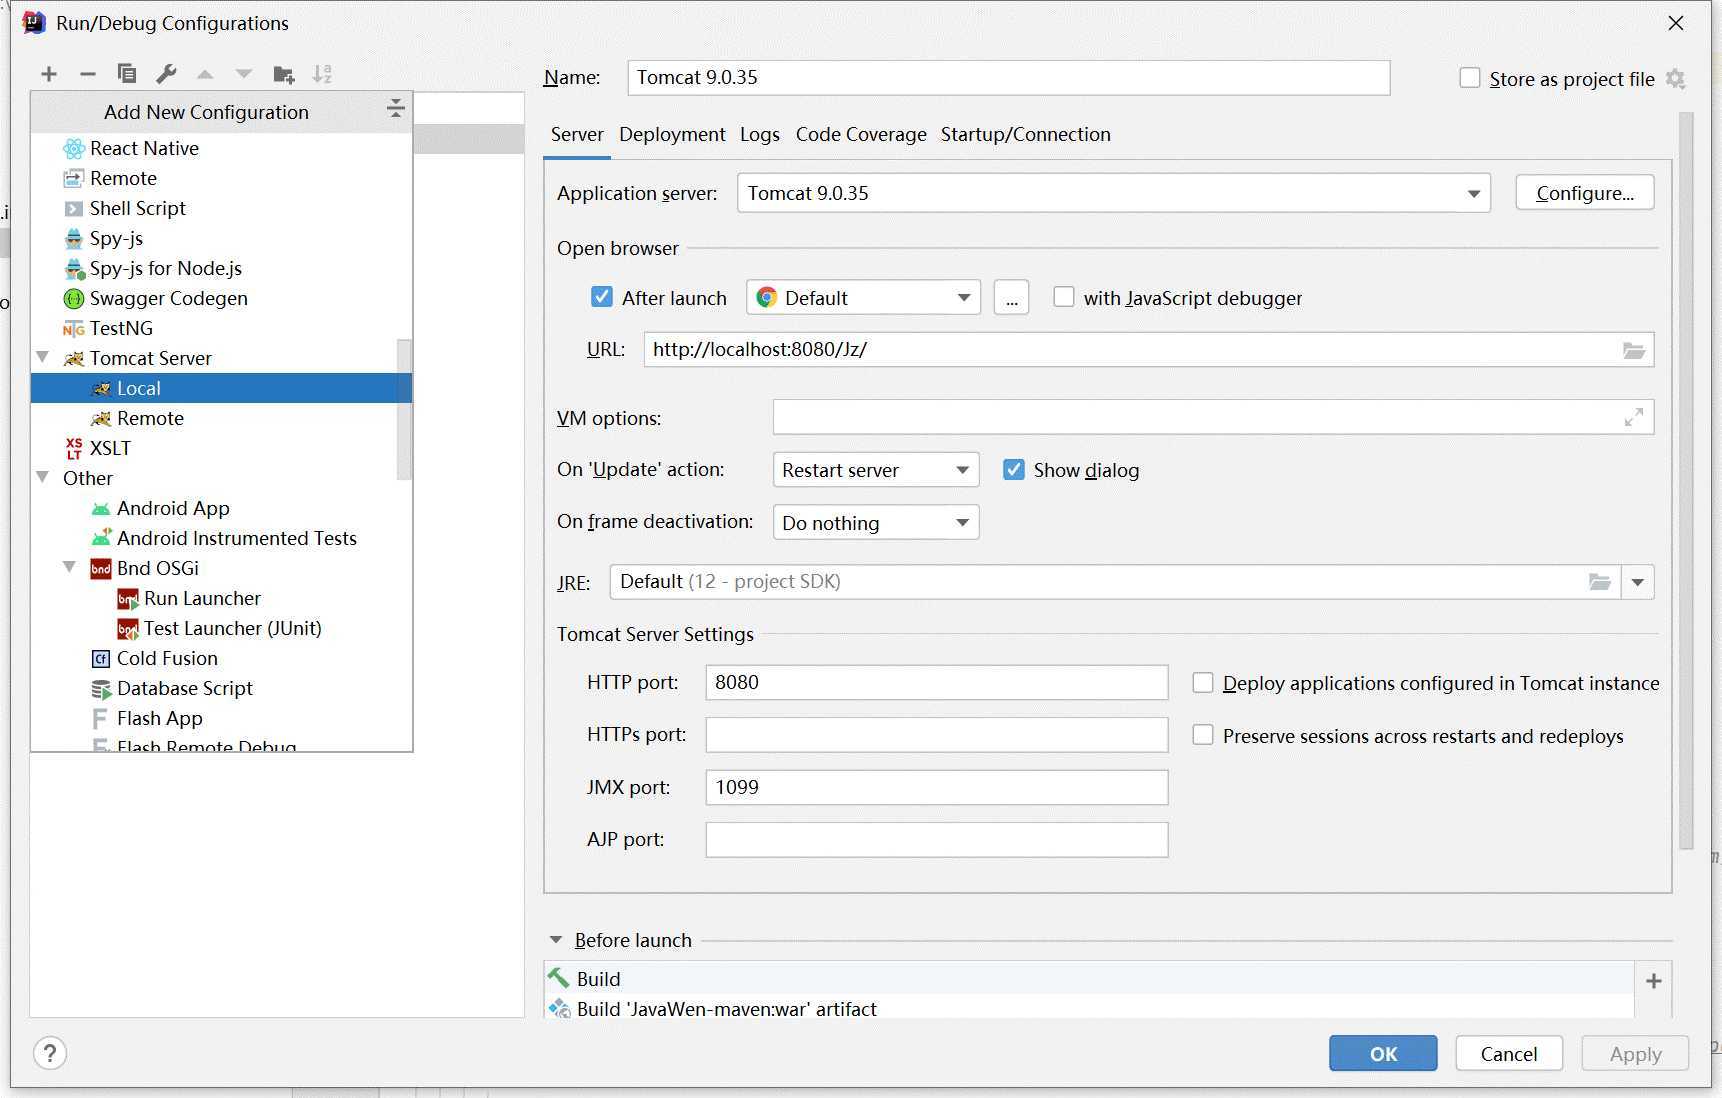Toggle Store as project file checkbox
This screenshot has width=1722, height=1098.
(x=1470, y=78)
